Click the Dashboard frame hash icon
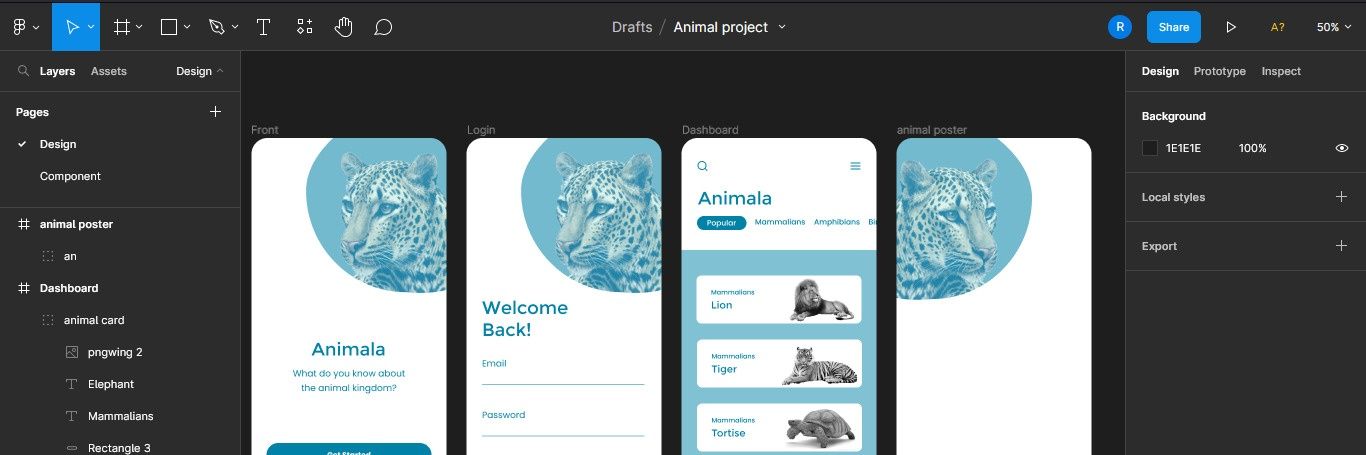The height and width of the screenshot is (455, 1366). [23, 288]
